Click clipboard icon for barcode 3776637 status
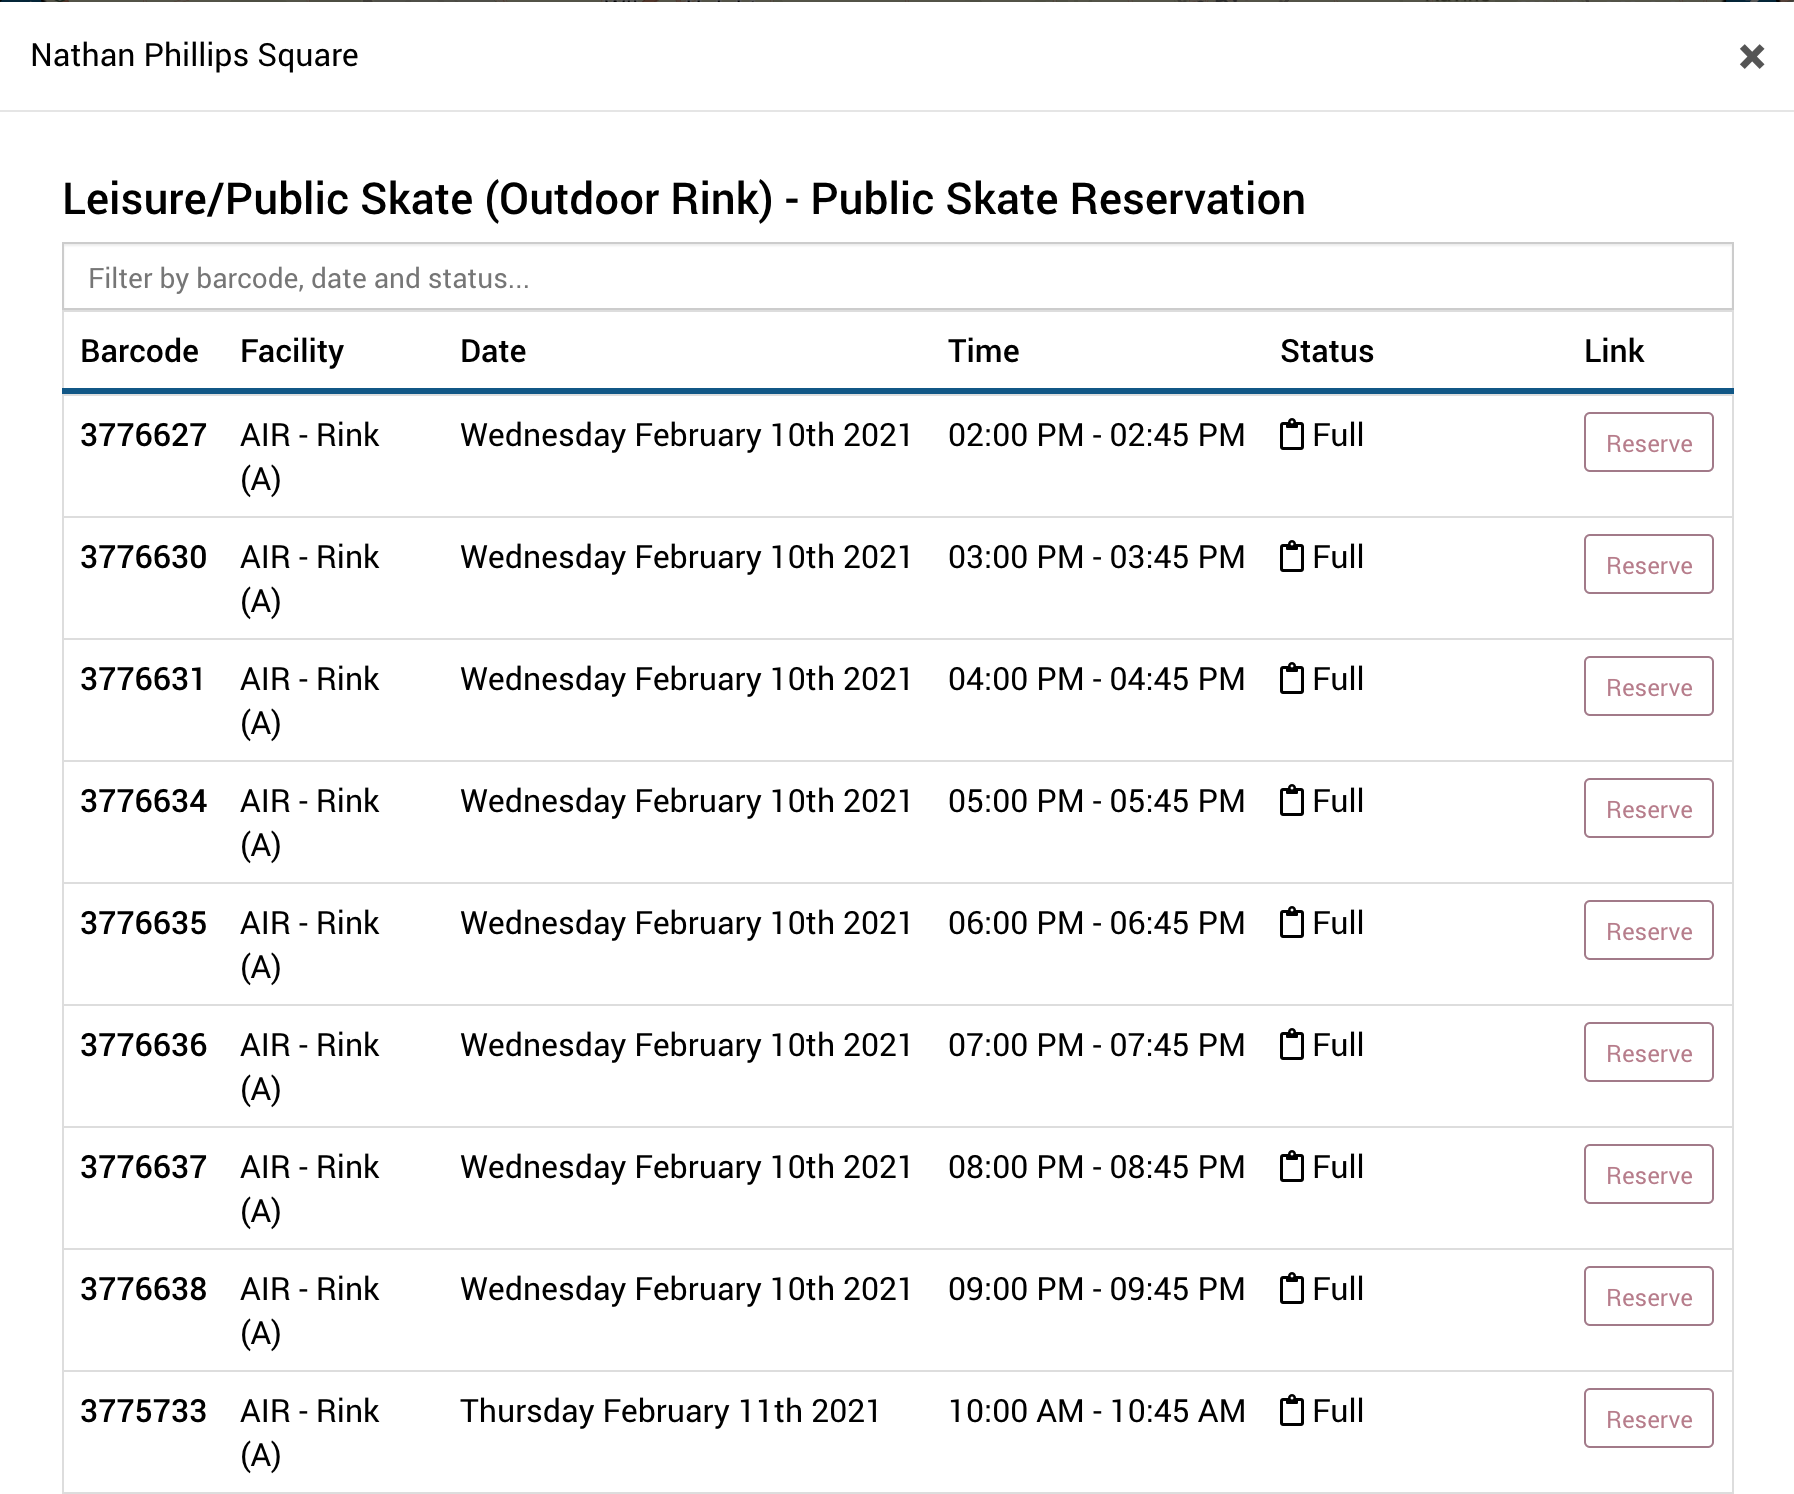Image resolution: width=1794 pixels, height=1494 pixels. (x=1292, y=1166)
